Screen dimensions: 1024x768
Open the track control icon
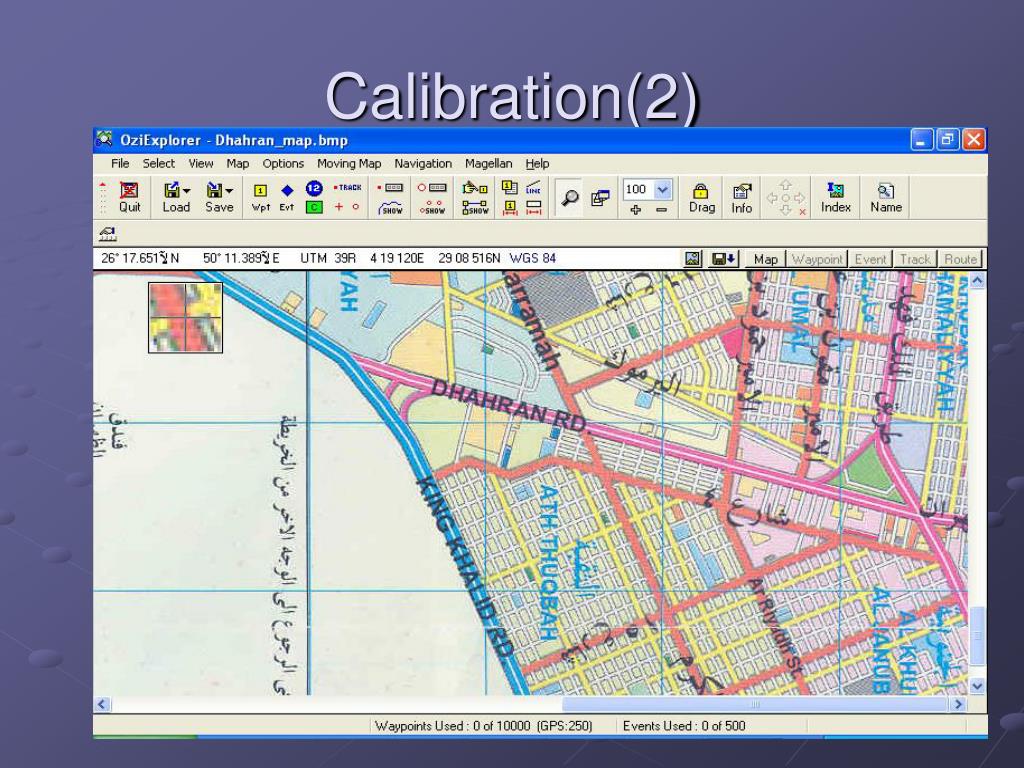pos(391,187)
